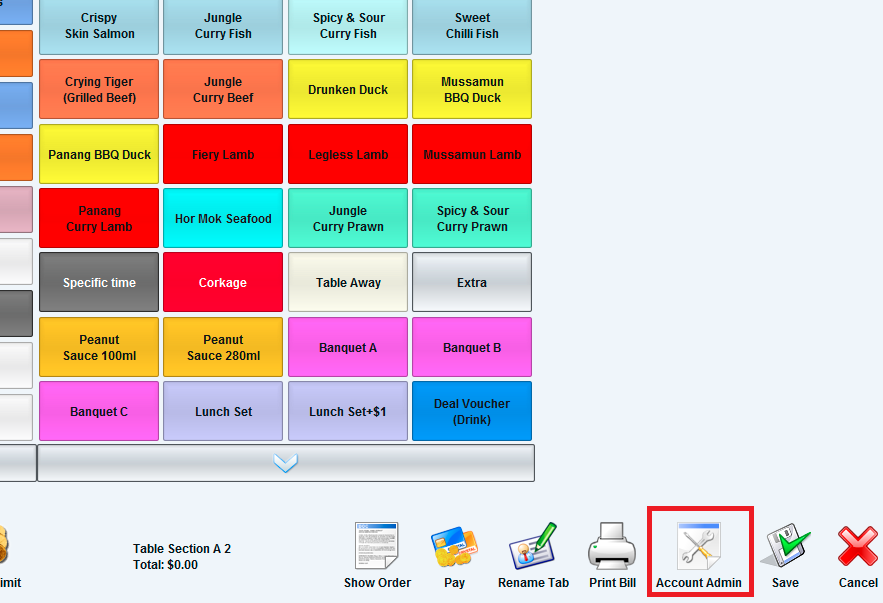
Task: Select Hor Mok Seafood
Action: coord(223,218)
